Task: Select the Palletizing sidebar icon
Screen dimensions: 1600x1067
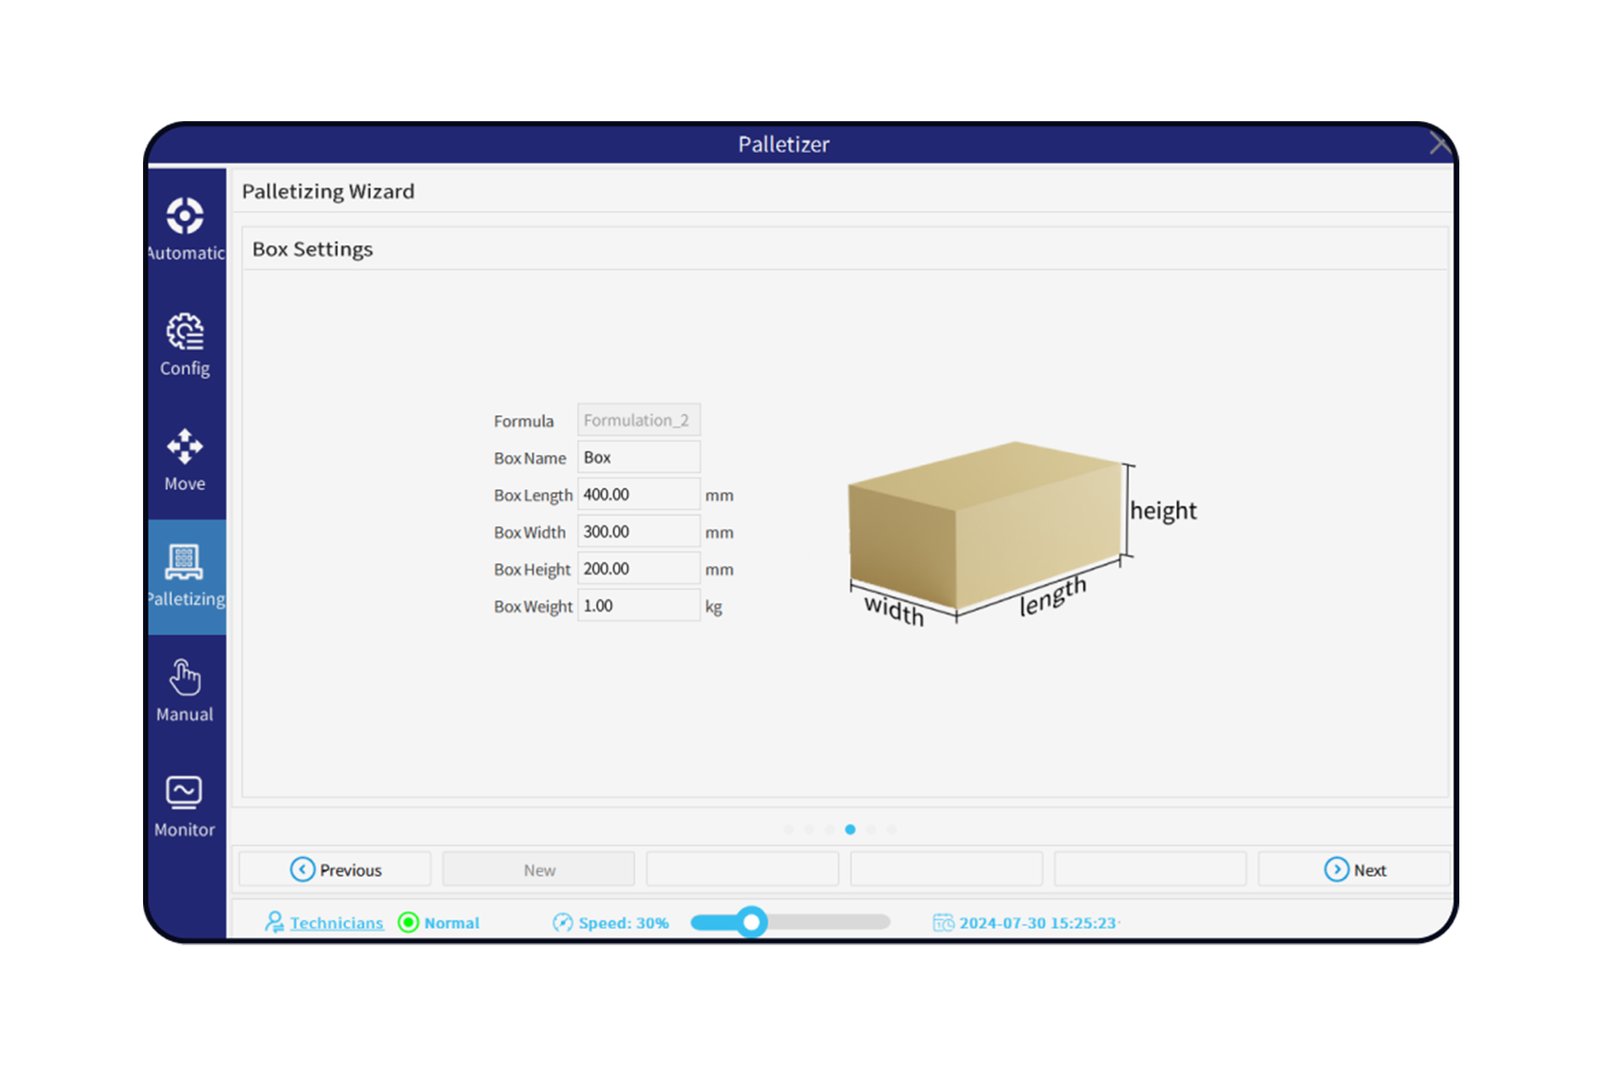Action: (185, 563)
